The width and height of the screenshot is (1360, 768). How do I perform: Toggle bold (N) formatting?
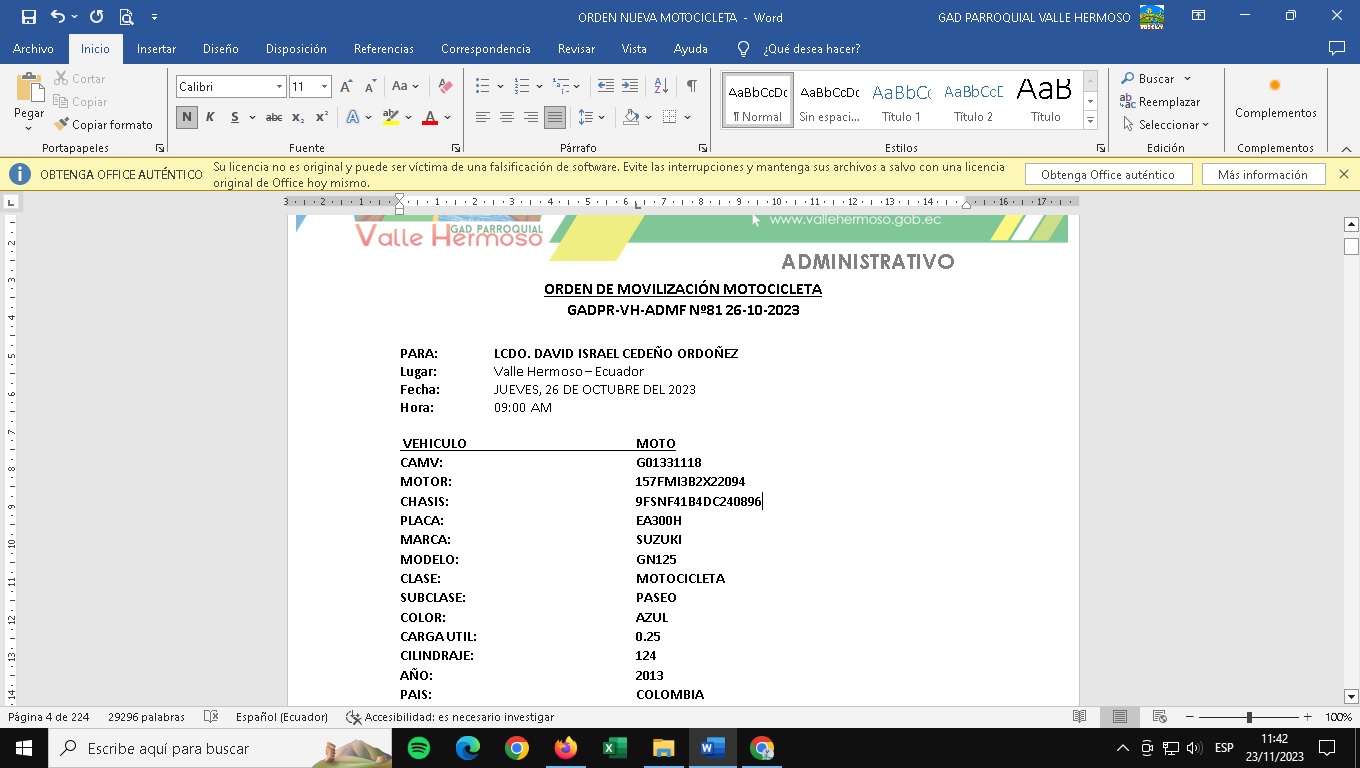pos(187,117)
